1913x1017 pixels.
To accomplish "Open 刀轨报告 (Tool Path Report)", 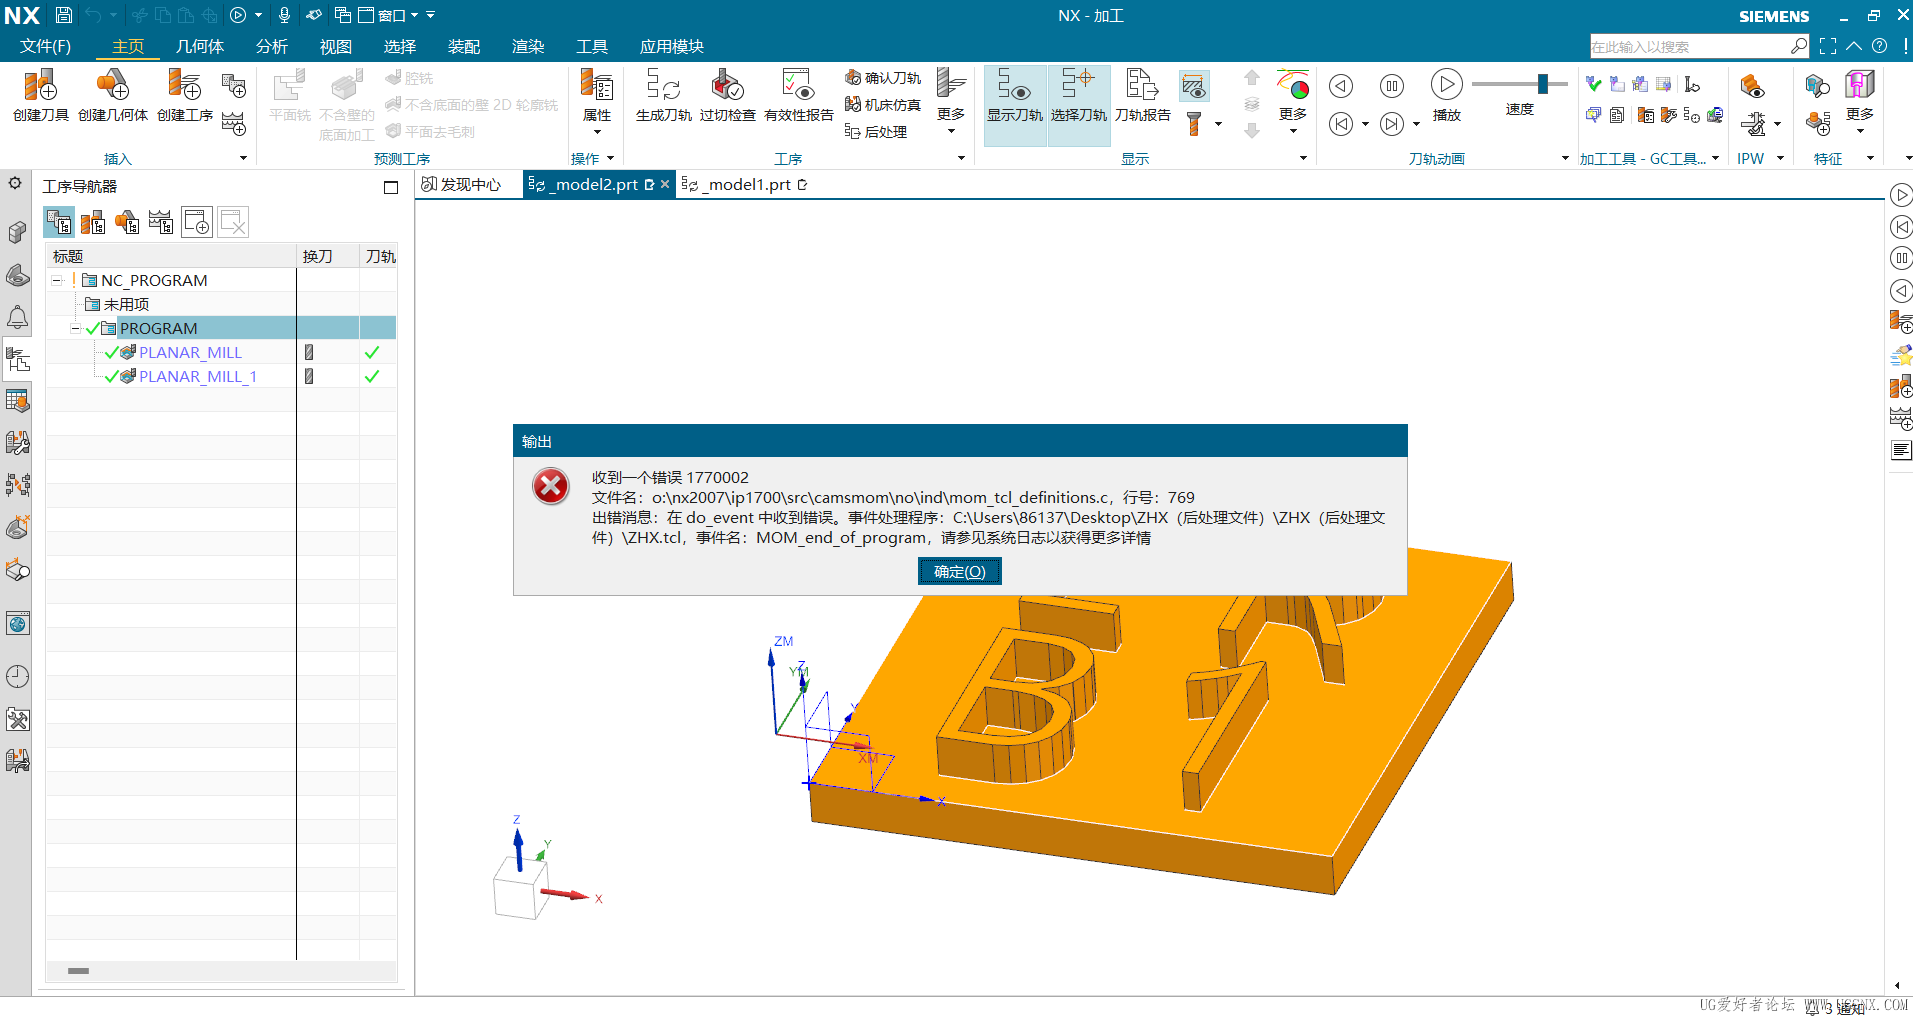I will click(1142, 96).
